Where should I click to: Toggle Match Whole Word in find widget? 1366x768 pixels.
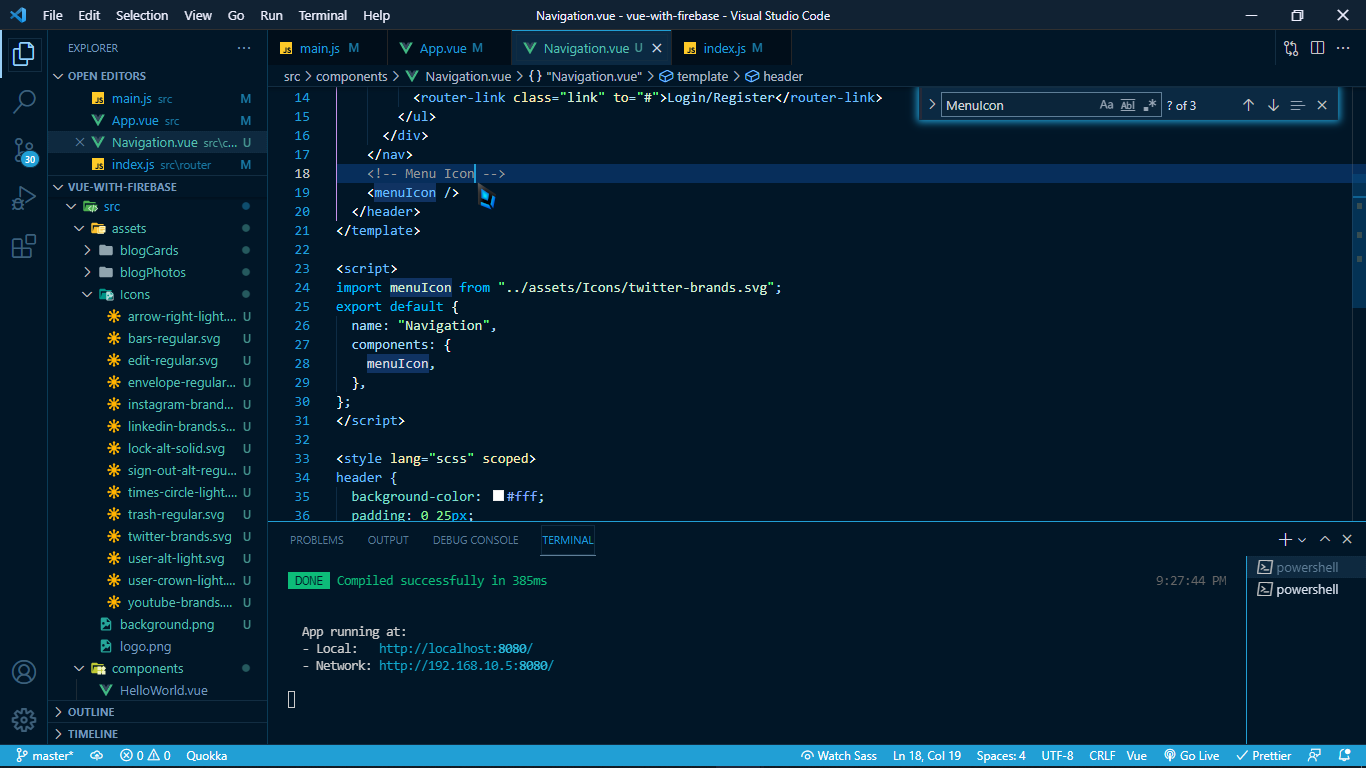click(1128, 105)
